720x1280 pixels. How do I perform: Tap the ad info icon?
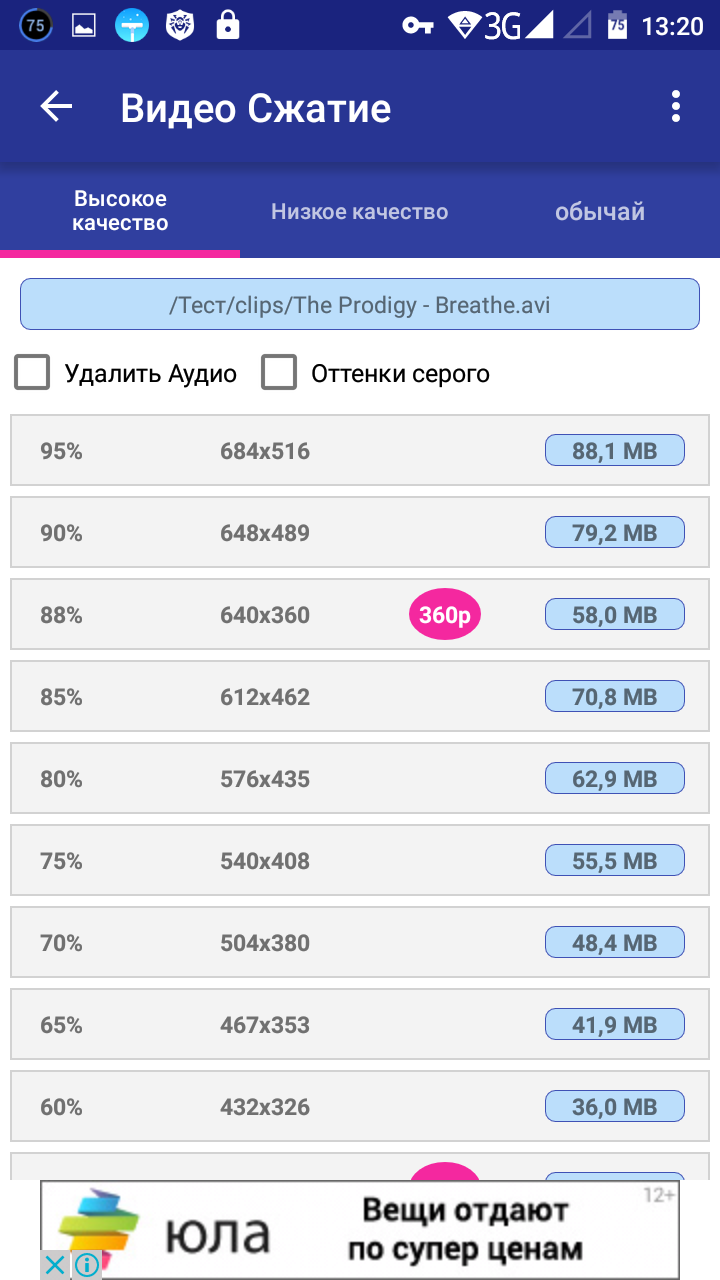click(x=86, y=1265)
